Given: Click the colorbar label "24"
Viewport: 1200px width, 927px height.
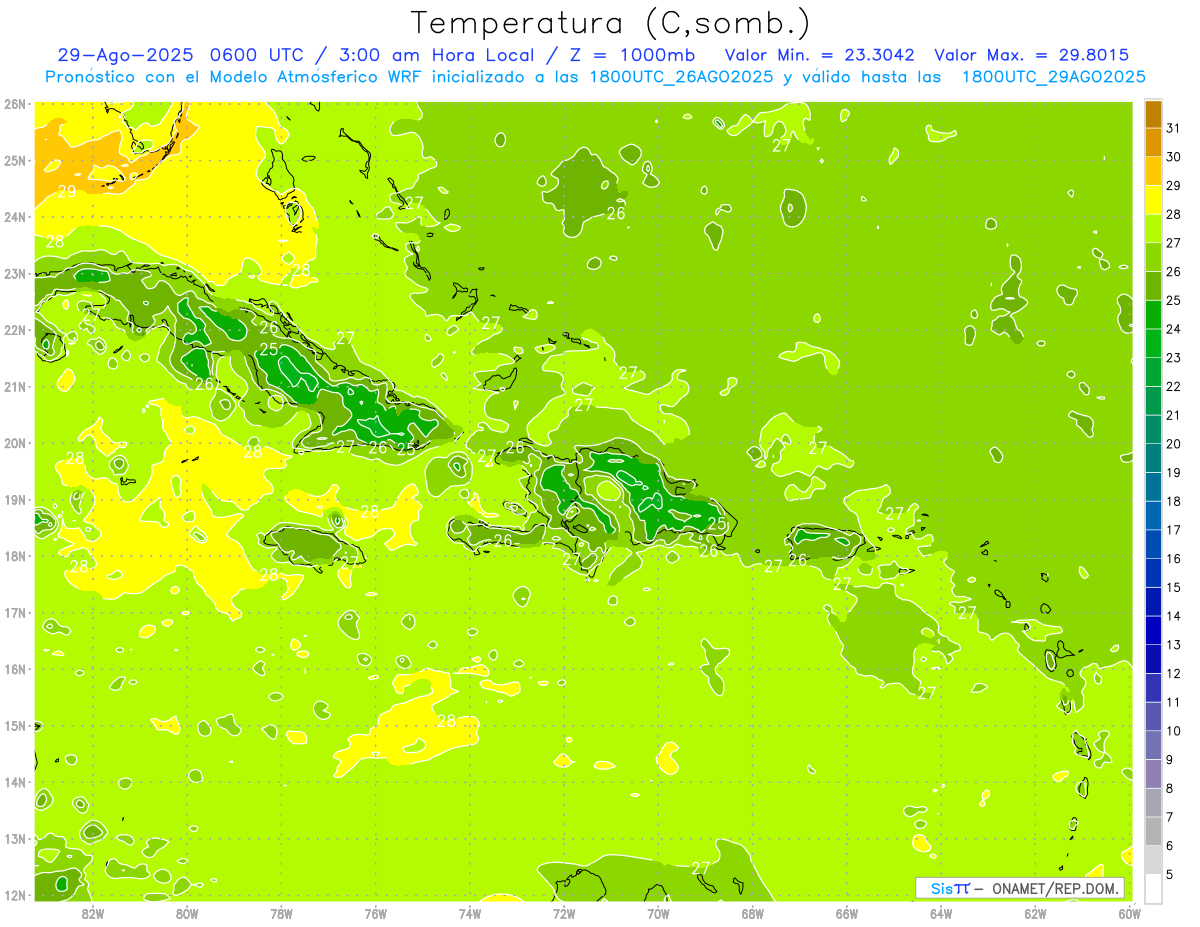Looking at the screenshot, I should tap(1174, 329).
